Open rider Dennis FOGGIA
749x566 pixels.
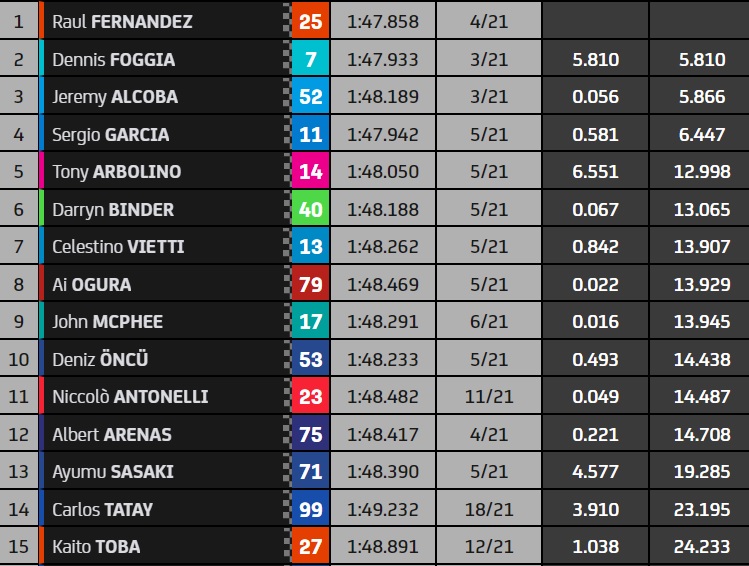[x=114, y=60]
